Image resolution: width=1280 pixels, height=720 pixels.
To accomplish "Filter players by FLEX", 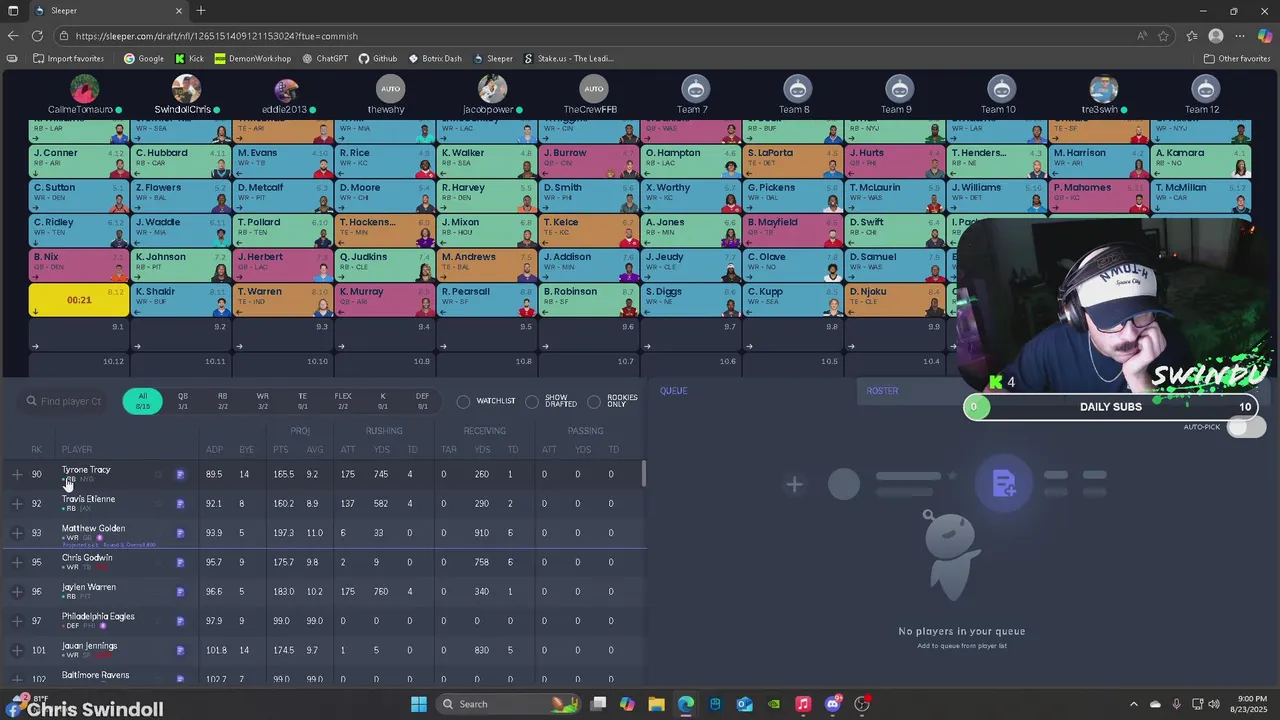I will [343, 401].
